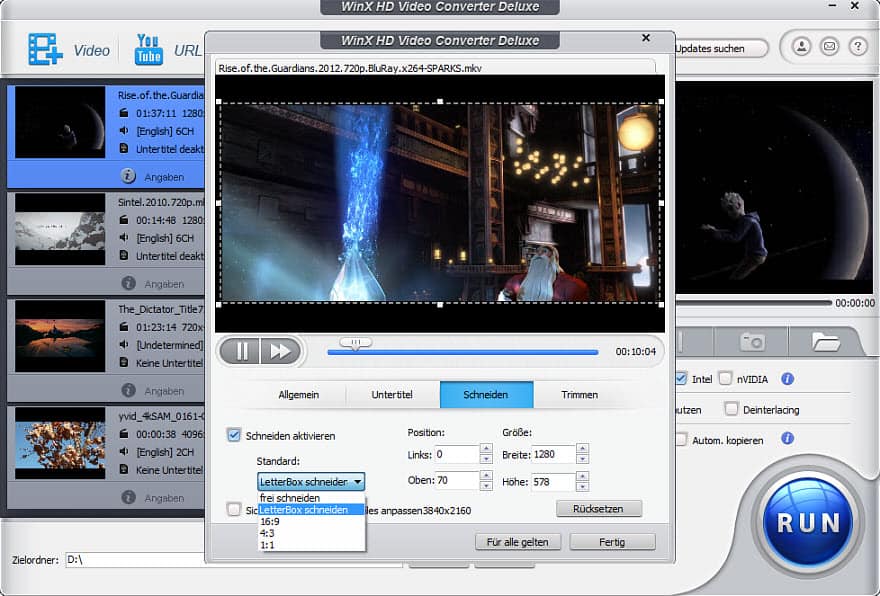Enable the Deinterlacing checkbox
880x596 pixels.
point(731,409)
